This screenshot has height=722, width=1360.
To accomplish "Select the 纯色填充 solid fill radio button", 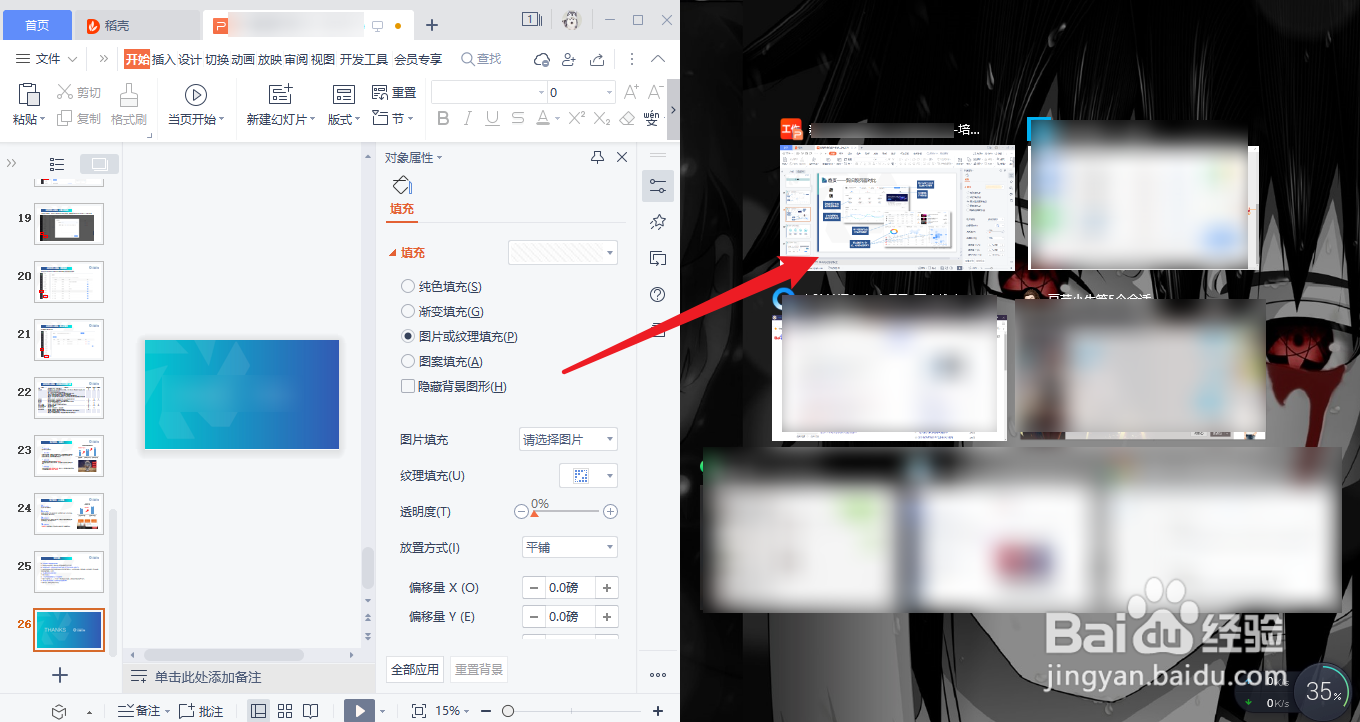I will [x=408, y=286].
